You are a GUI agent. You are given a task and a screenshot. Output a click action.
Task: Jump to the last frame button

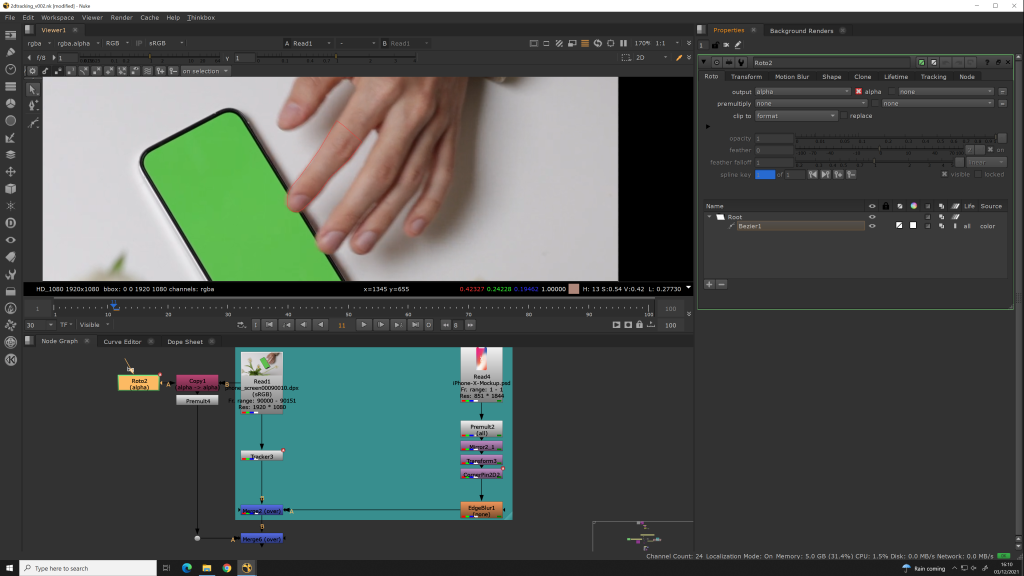pos(415,325)
